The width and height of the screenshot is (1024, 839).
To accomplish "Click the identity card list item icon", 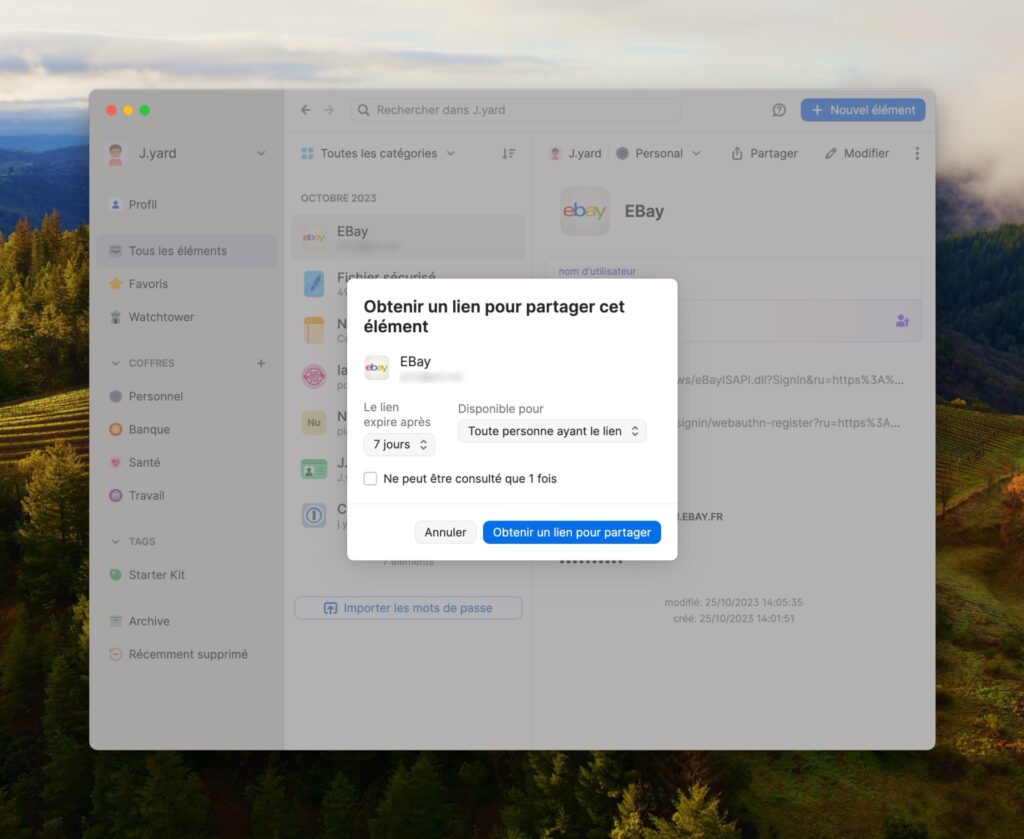I will [314, 469].
